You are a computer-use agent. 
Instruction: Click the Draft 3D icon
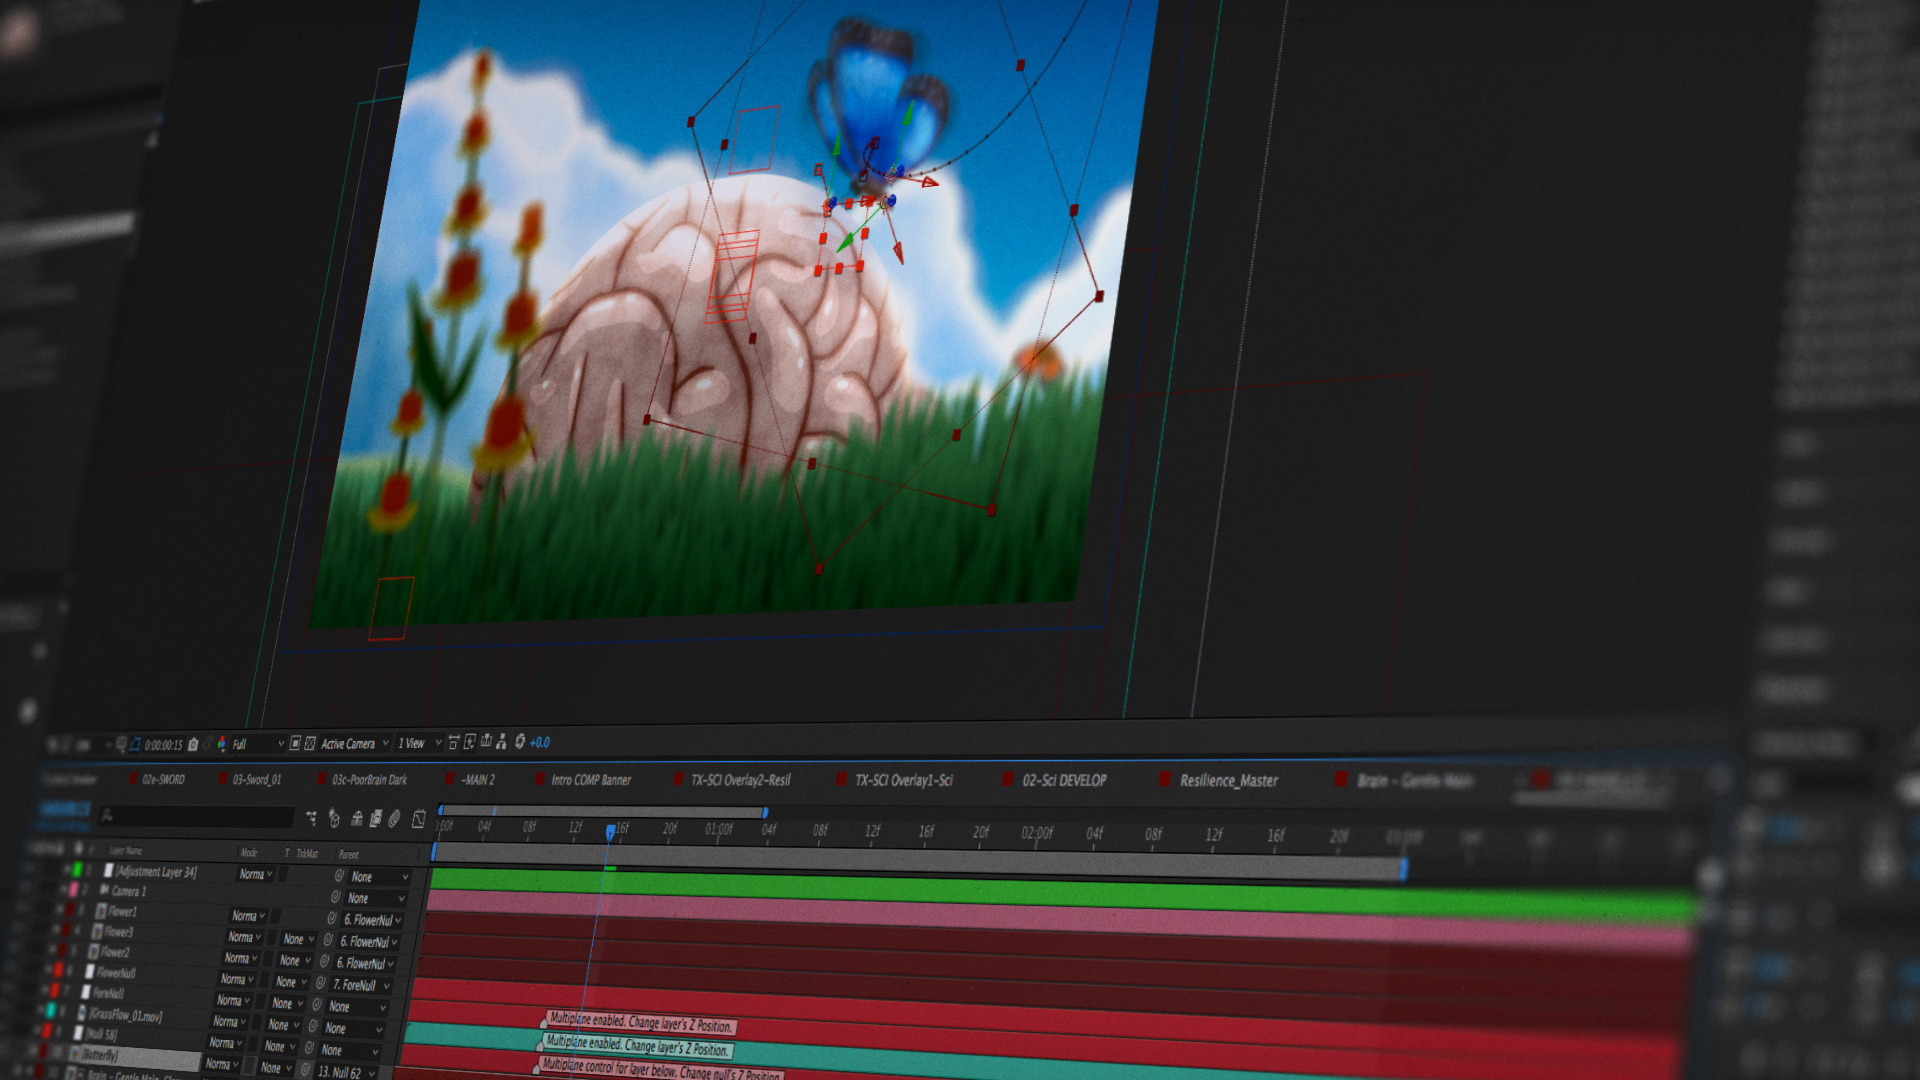click(x=334, y=818)
